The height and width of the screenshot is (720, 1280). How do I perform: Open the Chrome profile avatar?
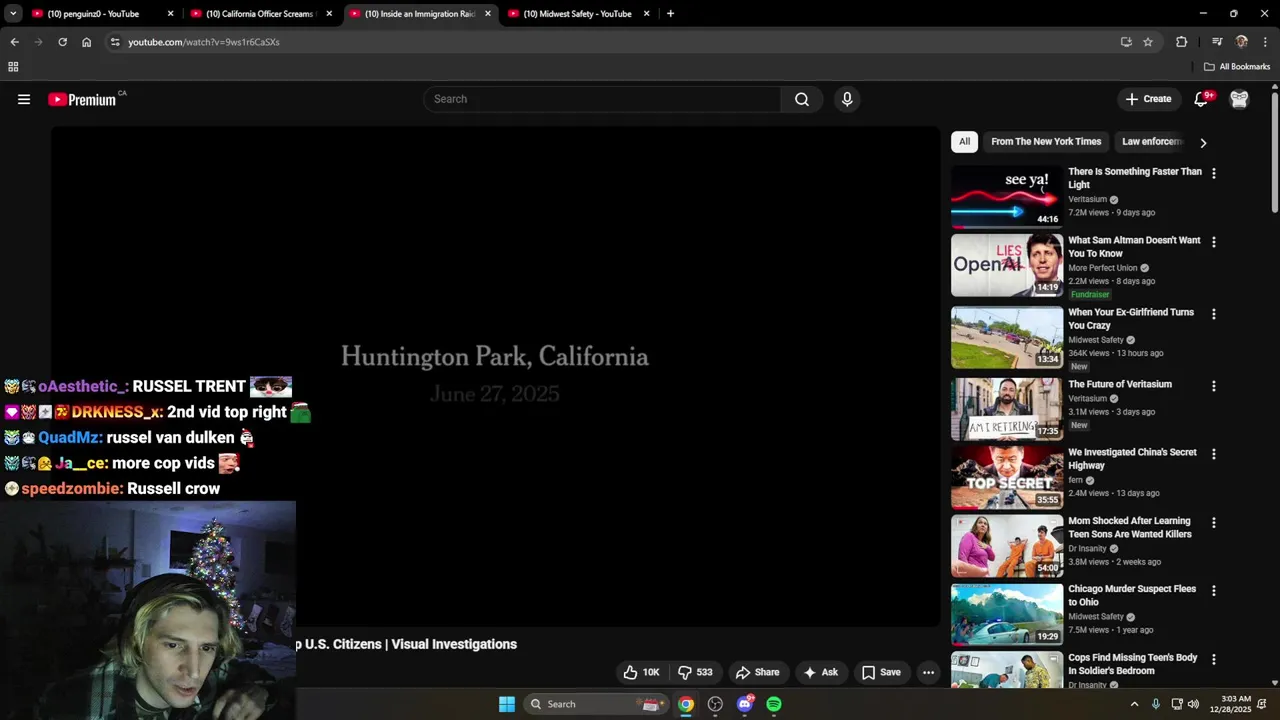click(x=1241, y=42)
